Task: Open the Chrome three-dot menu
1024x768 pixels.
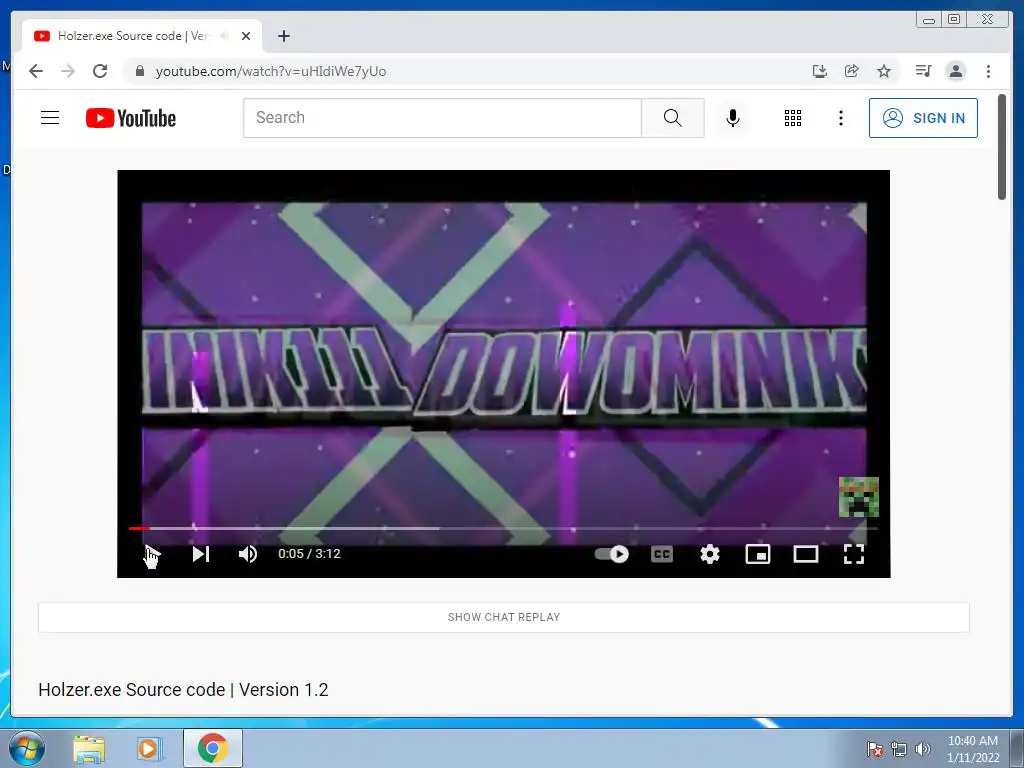Action: point(988,71)
